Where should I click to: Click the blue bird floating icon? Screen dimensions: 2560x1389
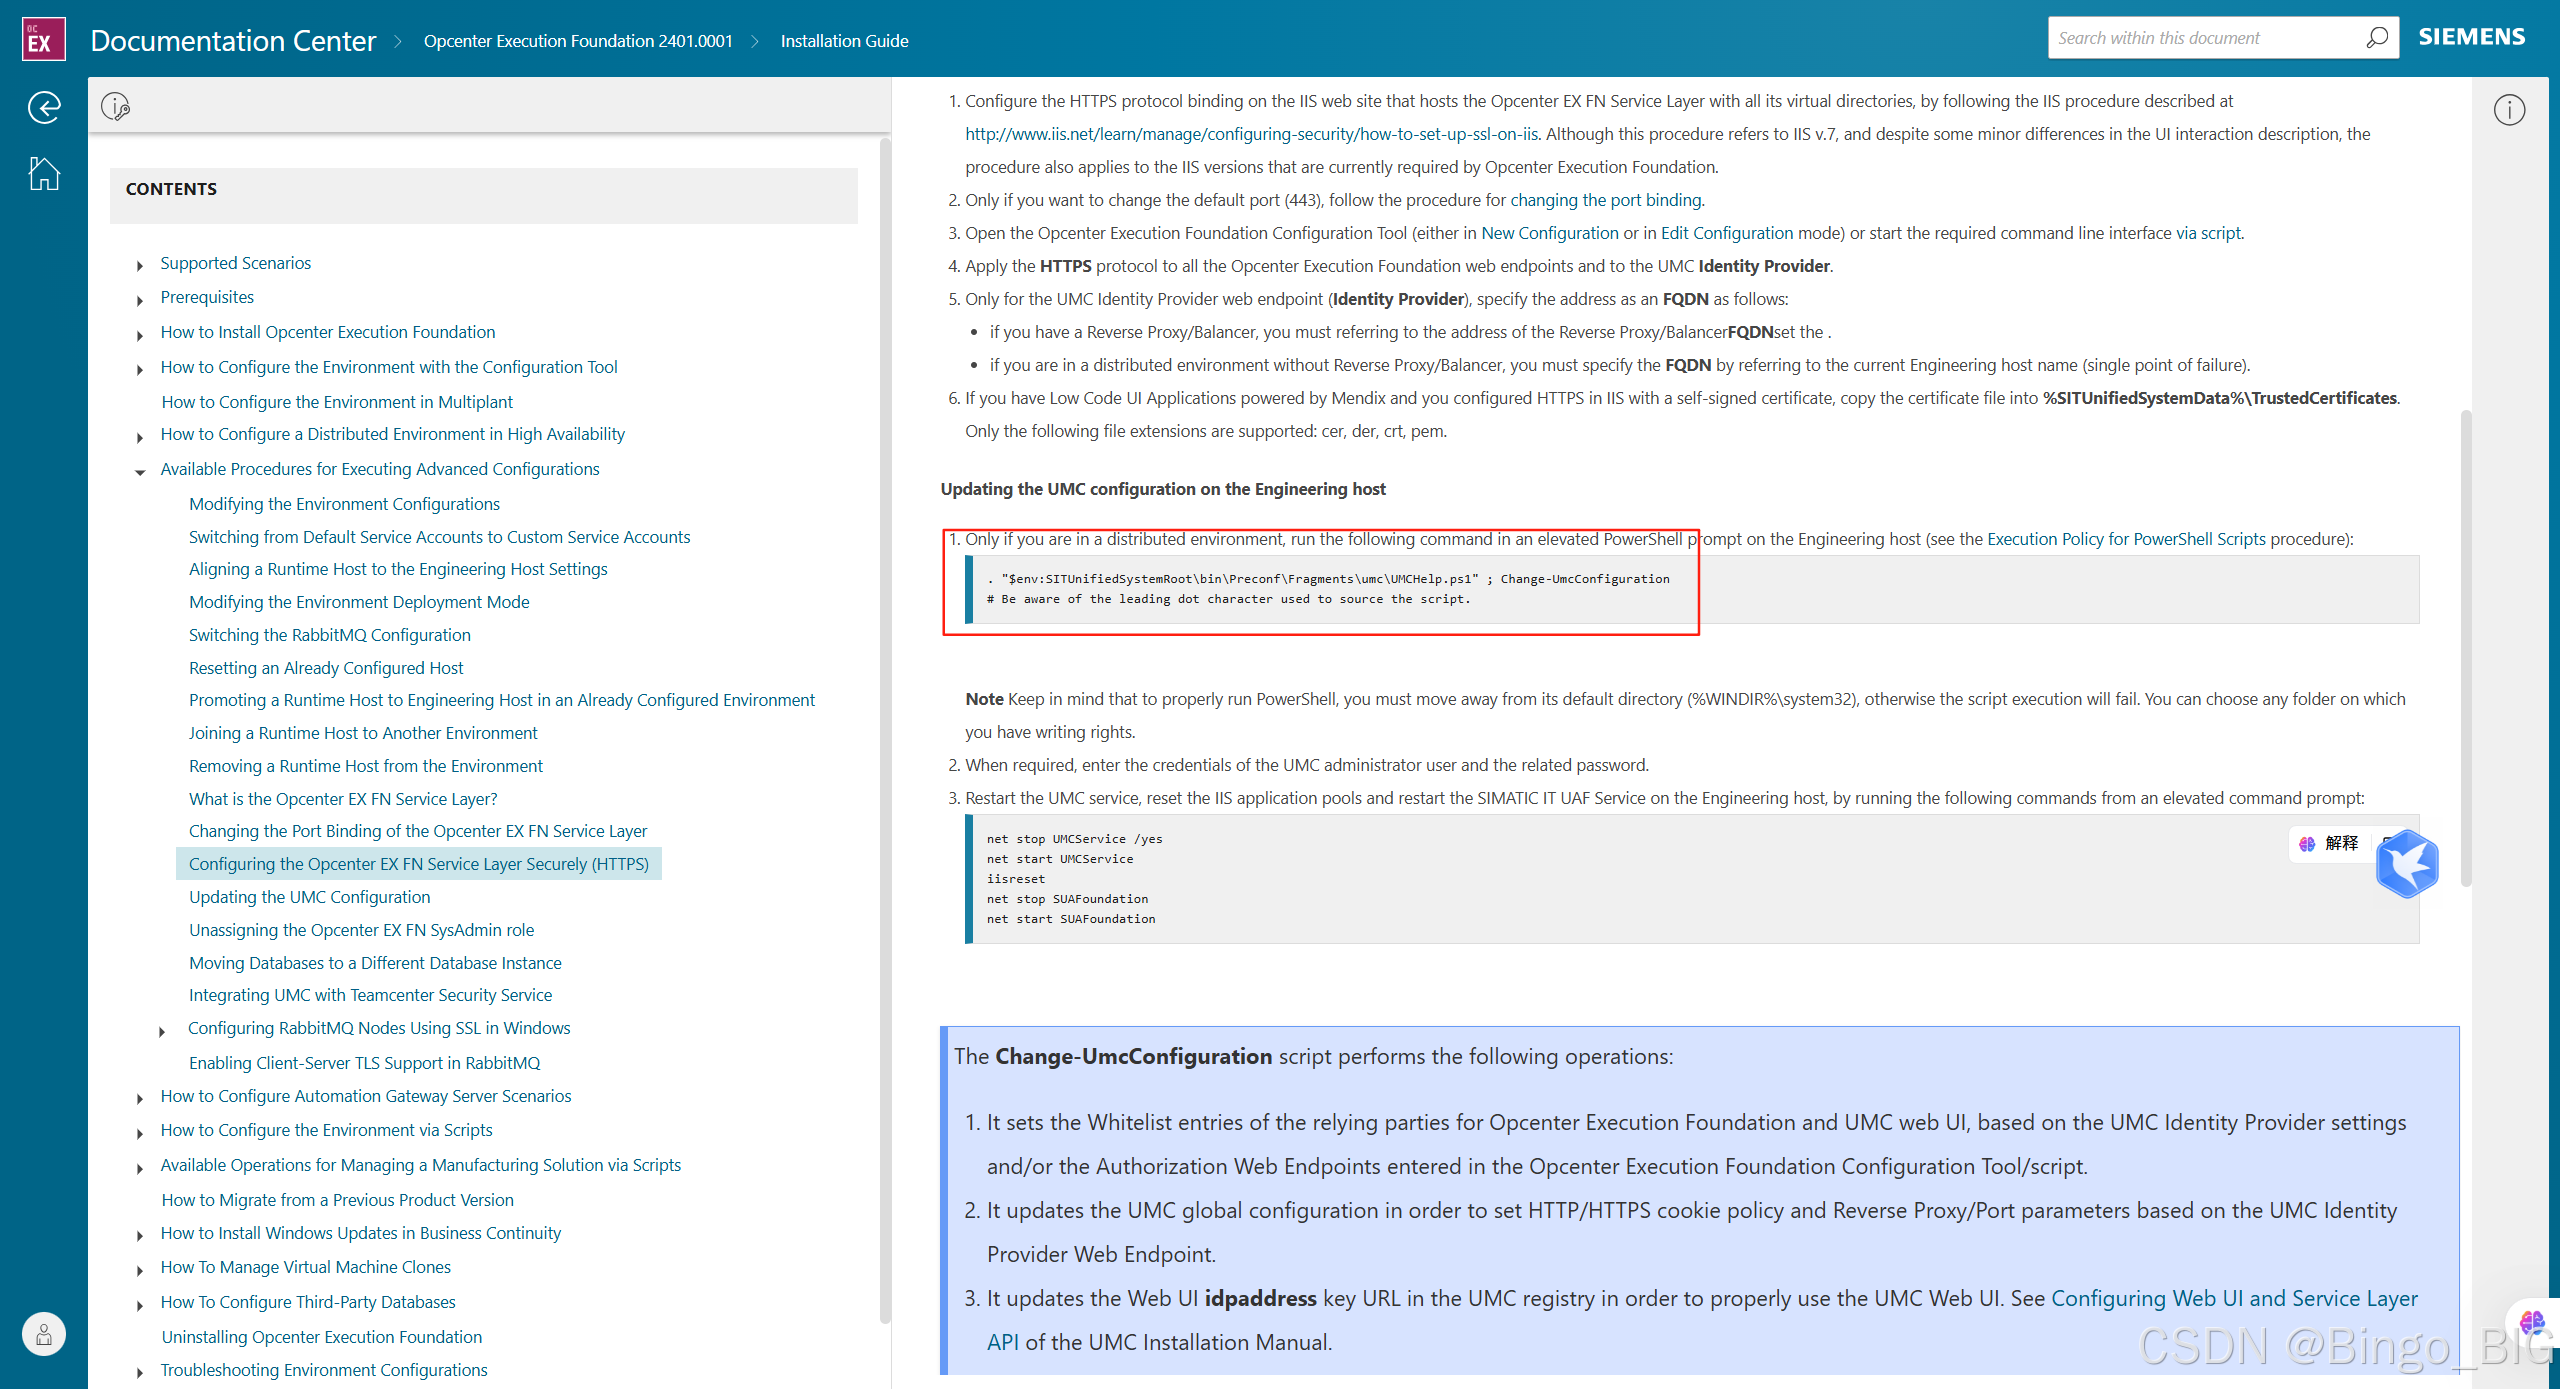click(2408, 864)
